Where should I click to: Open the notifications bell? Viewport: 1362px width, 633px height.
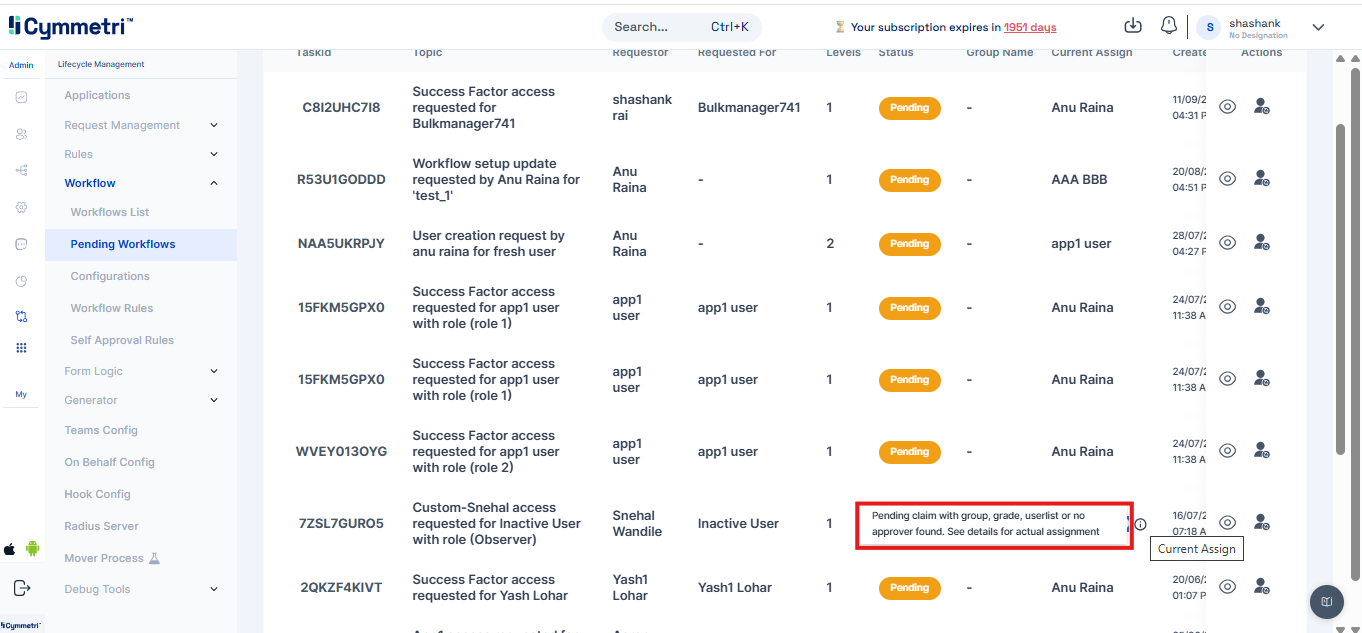point(1168,26)
